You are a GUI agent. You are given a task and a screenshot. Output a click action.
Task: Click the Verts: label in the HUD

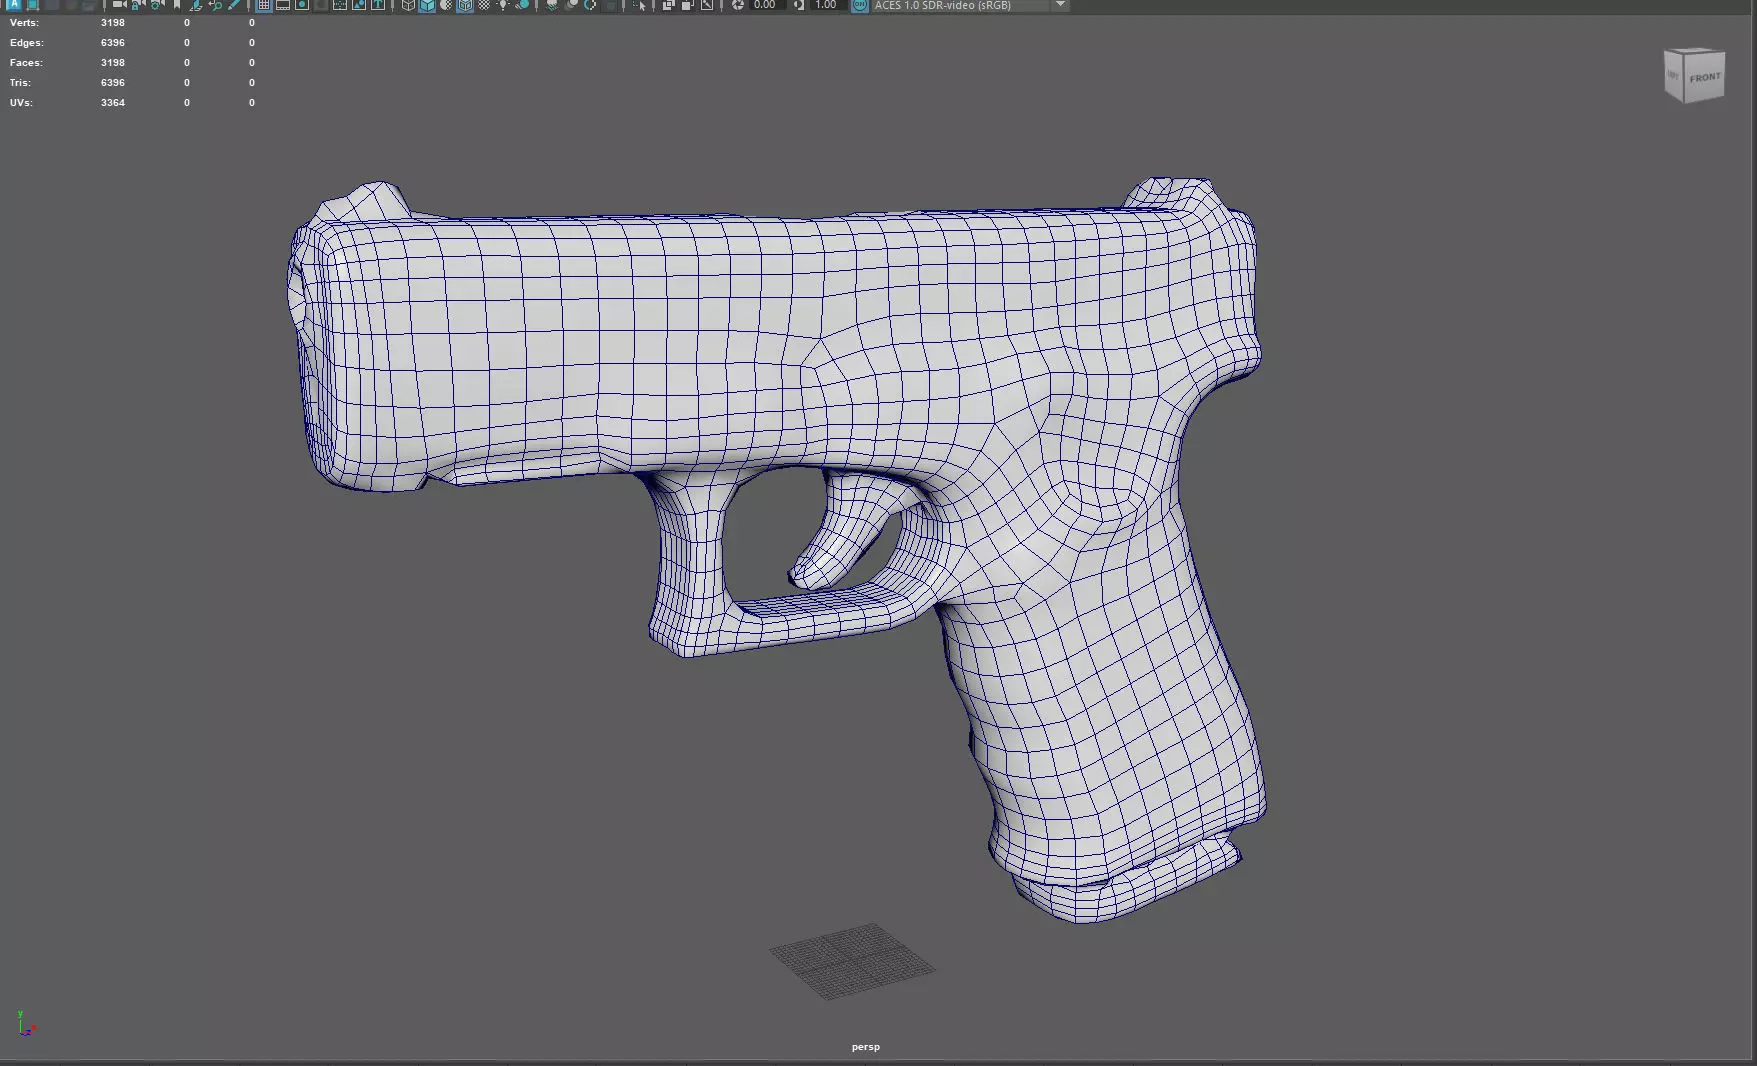point(24,23)
